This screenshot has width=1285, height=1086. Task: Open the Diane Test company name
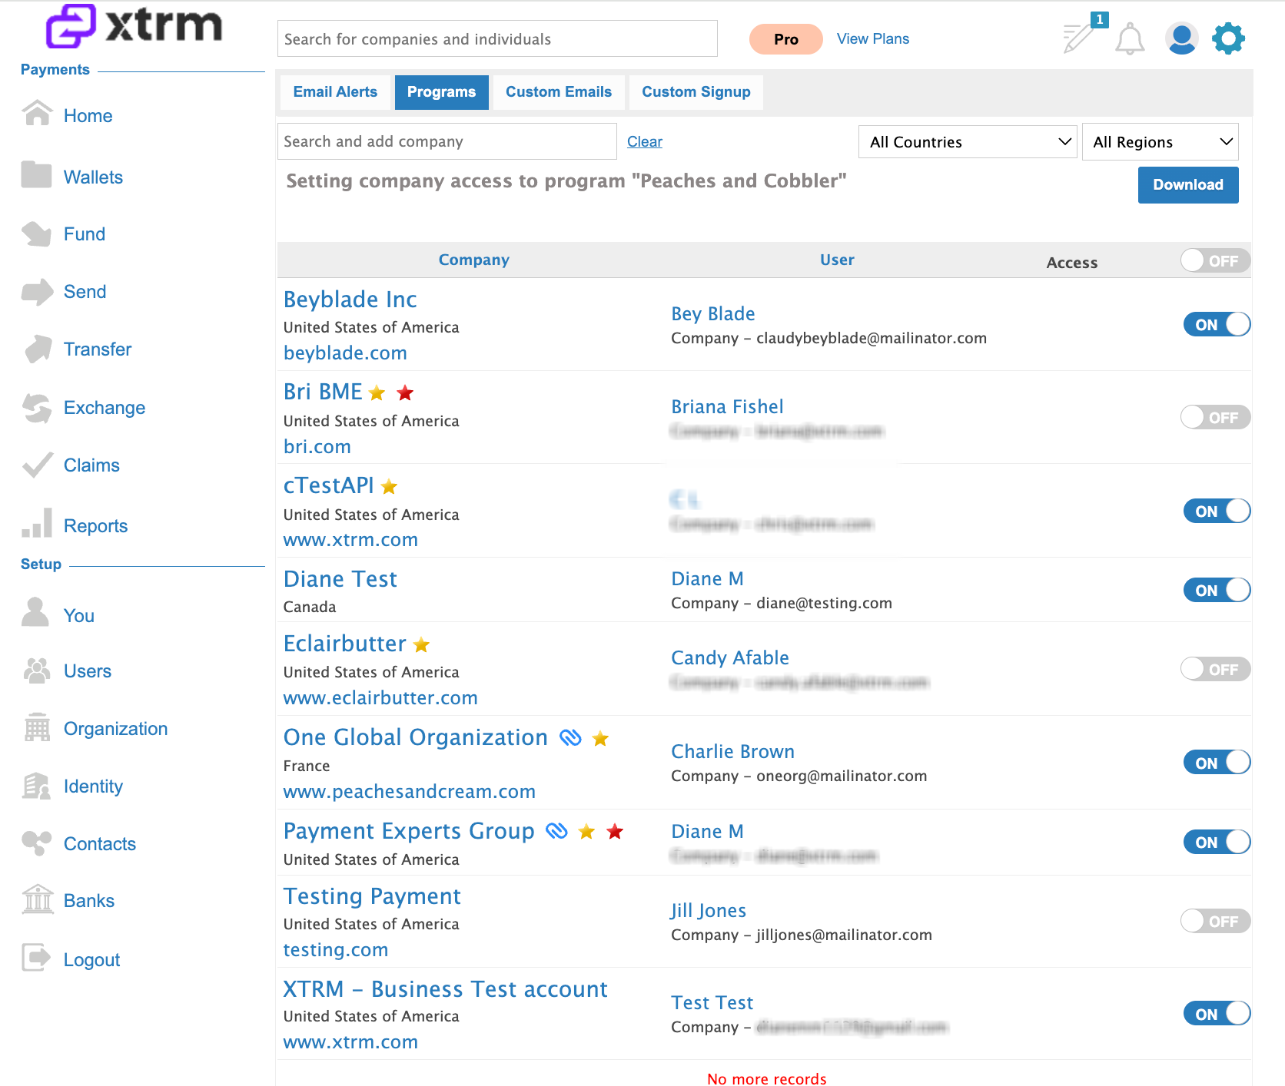pyautogui.click(x=340, y=579)
